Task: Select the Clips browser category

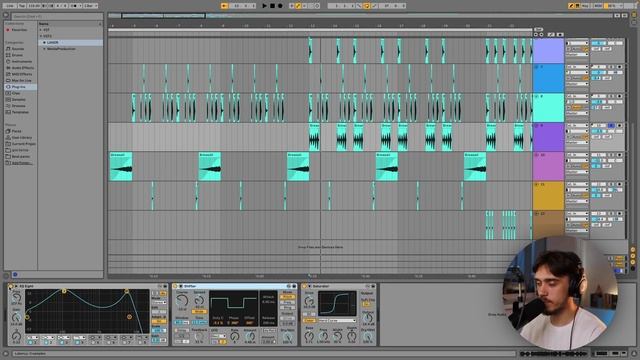Action: 16,93
